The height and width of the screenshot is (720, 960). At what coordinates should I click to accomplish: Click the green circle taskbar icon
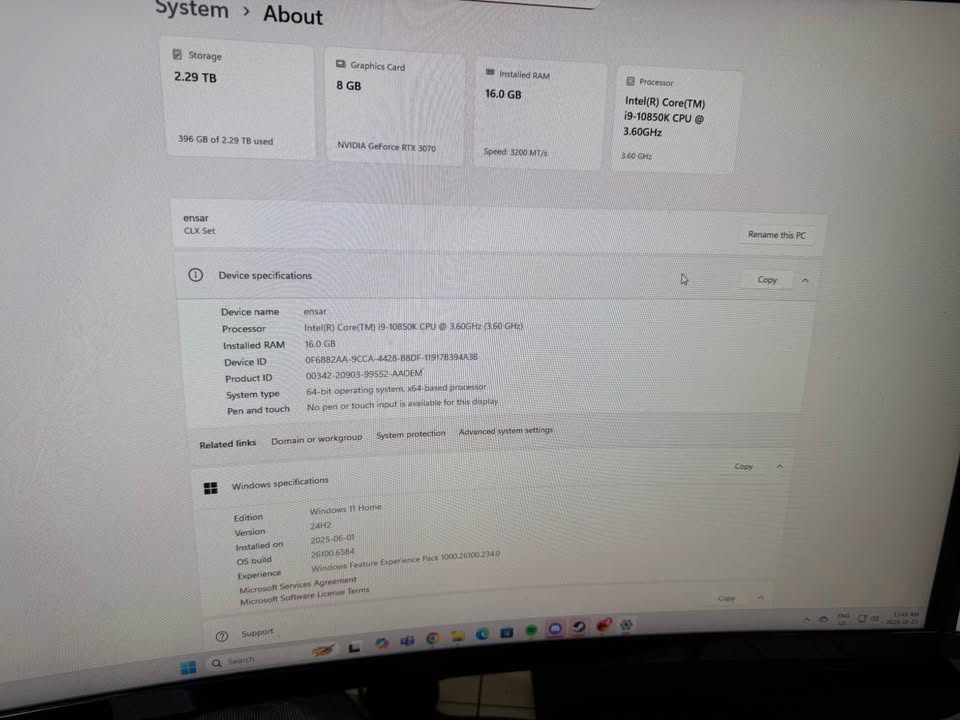pyautogui.click(x=531, y=631)
